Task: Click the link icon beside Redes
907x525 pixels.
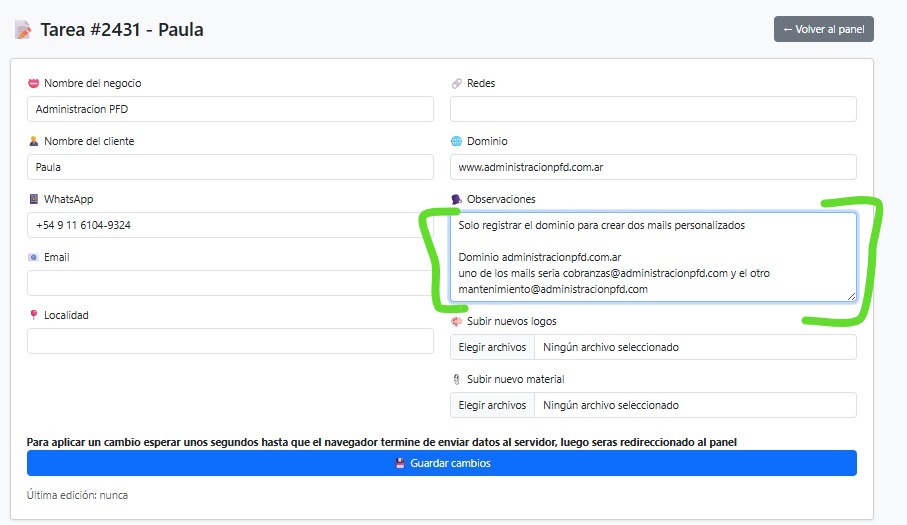Action: coord(456,83)
